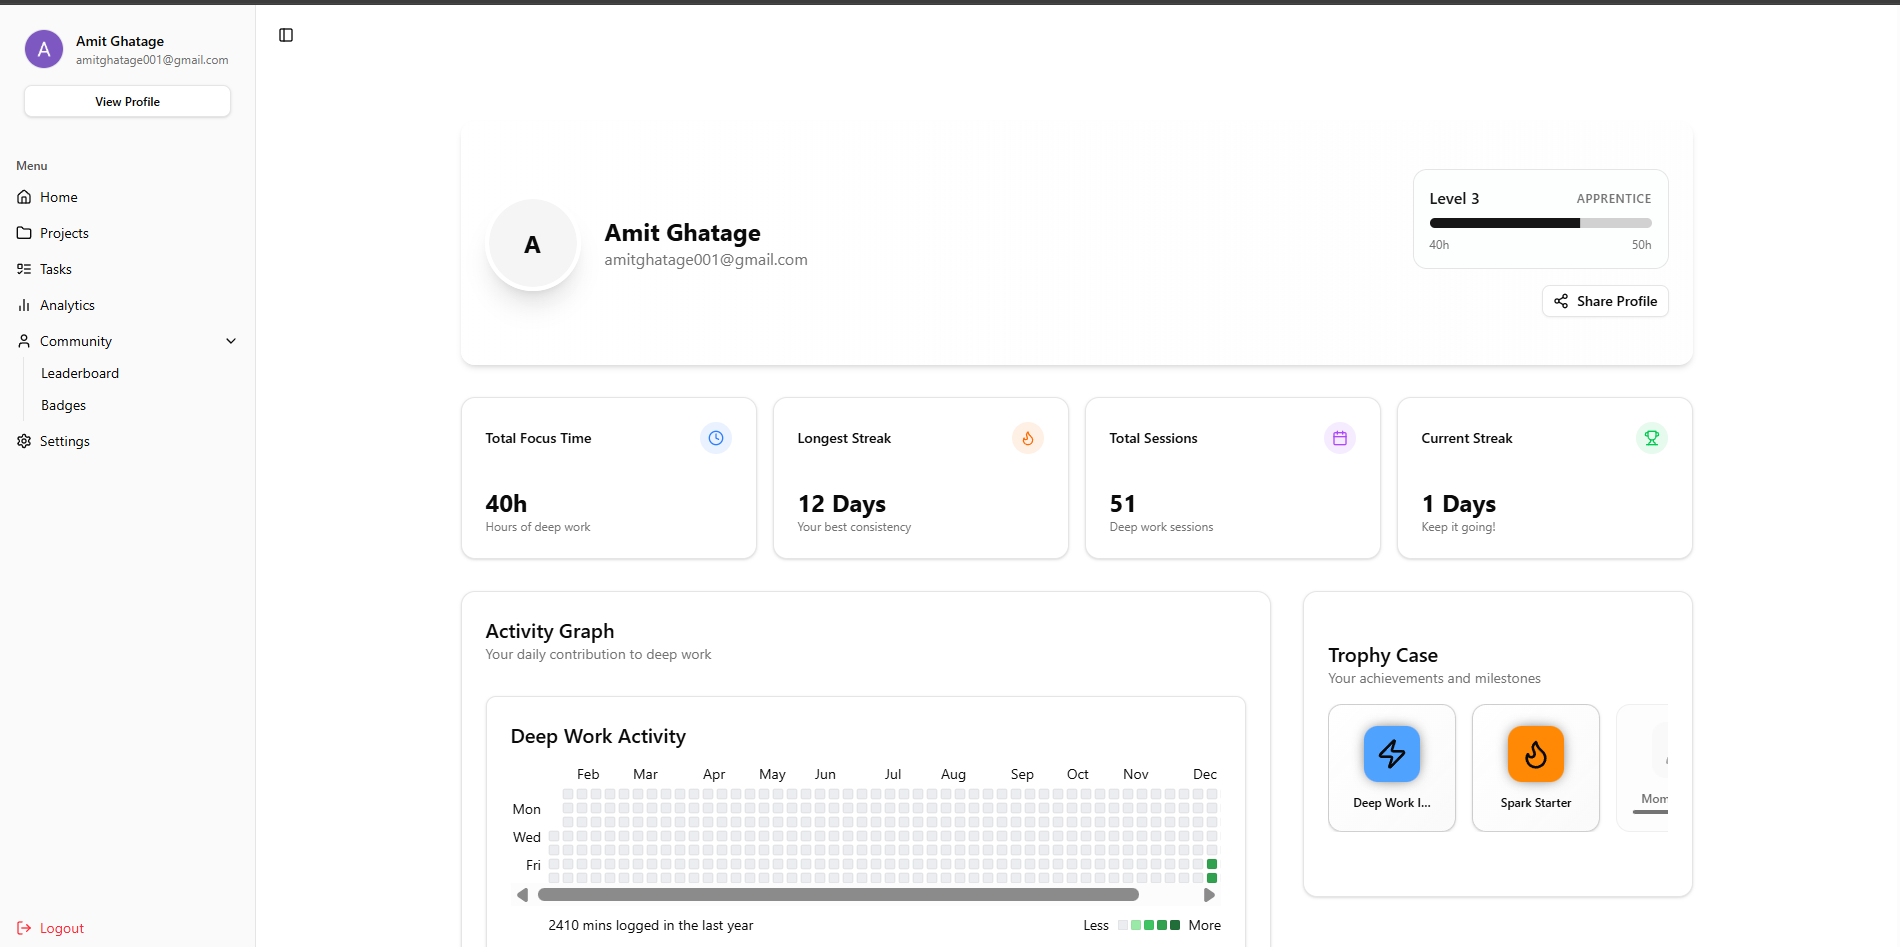
Task: Open the Deep Work trophy card
Action: pos(1392,768)
